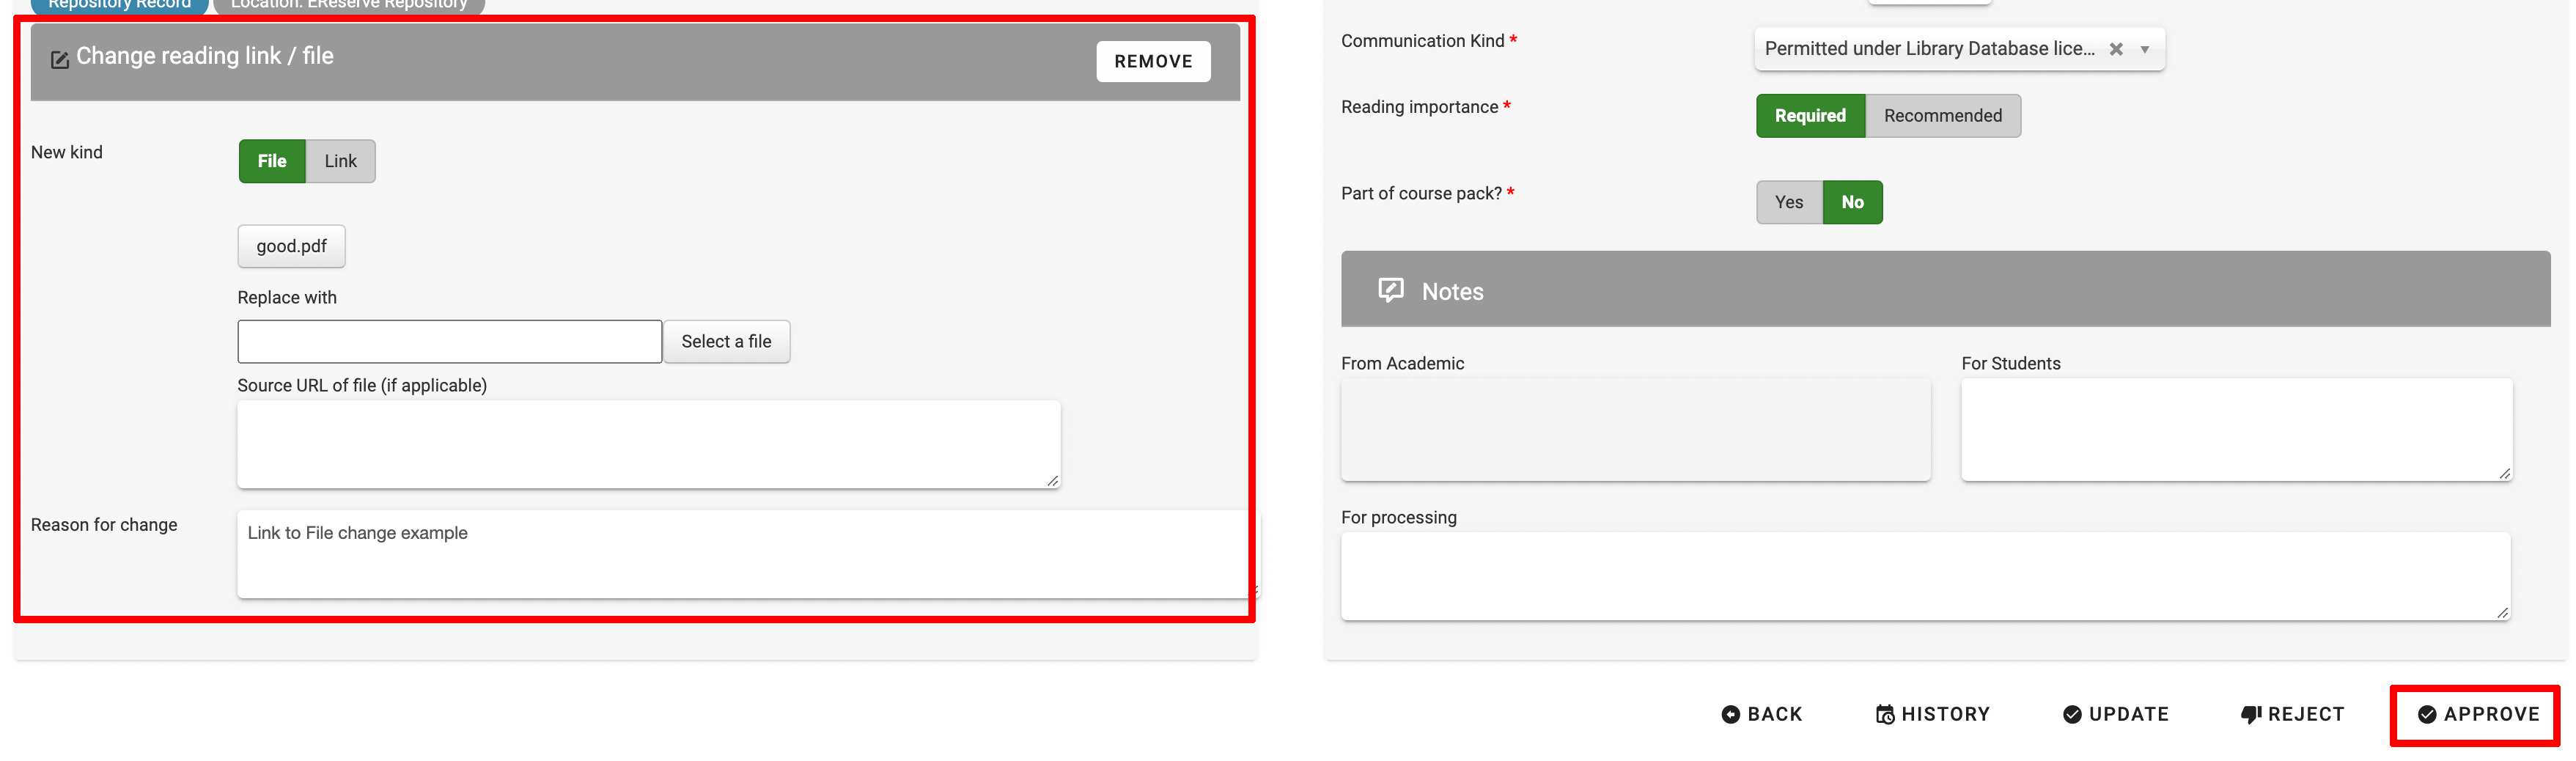Click the edit pencil icon on Change reading link header
The height and width of the screenshot is (761, 2576).
click(x=59, y=59)
